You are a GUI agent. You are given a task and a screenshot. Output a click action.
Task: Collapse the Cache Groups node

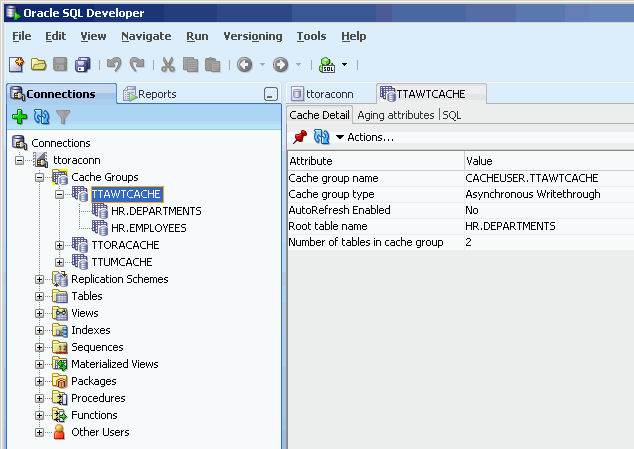[39, 177]
